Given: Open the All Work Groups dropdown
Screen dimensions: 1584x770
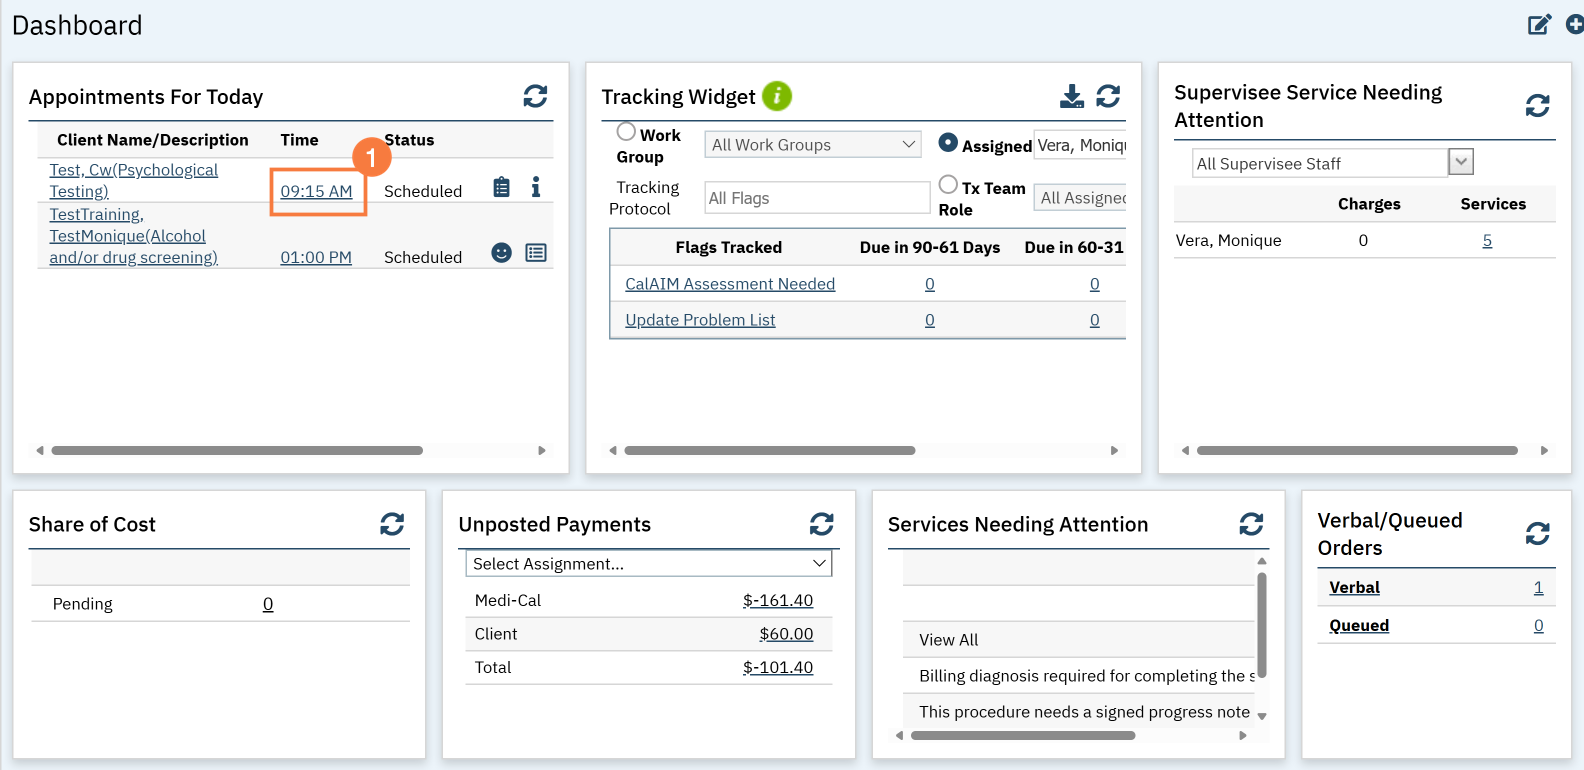Looking at the screenshot, I should tap(812, 145).
